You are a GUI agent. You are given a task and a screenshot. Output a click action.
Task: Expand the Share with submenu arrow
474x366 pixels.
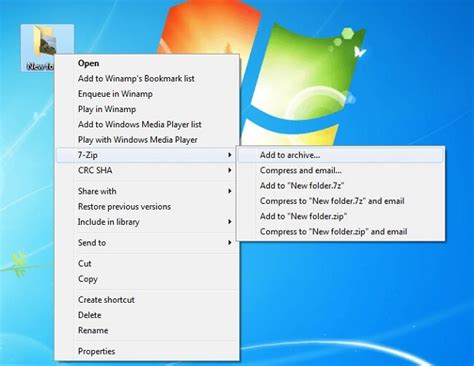click(229, 191)
